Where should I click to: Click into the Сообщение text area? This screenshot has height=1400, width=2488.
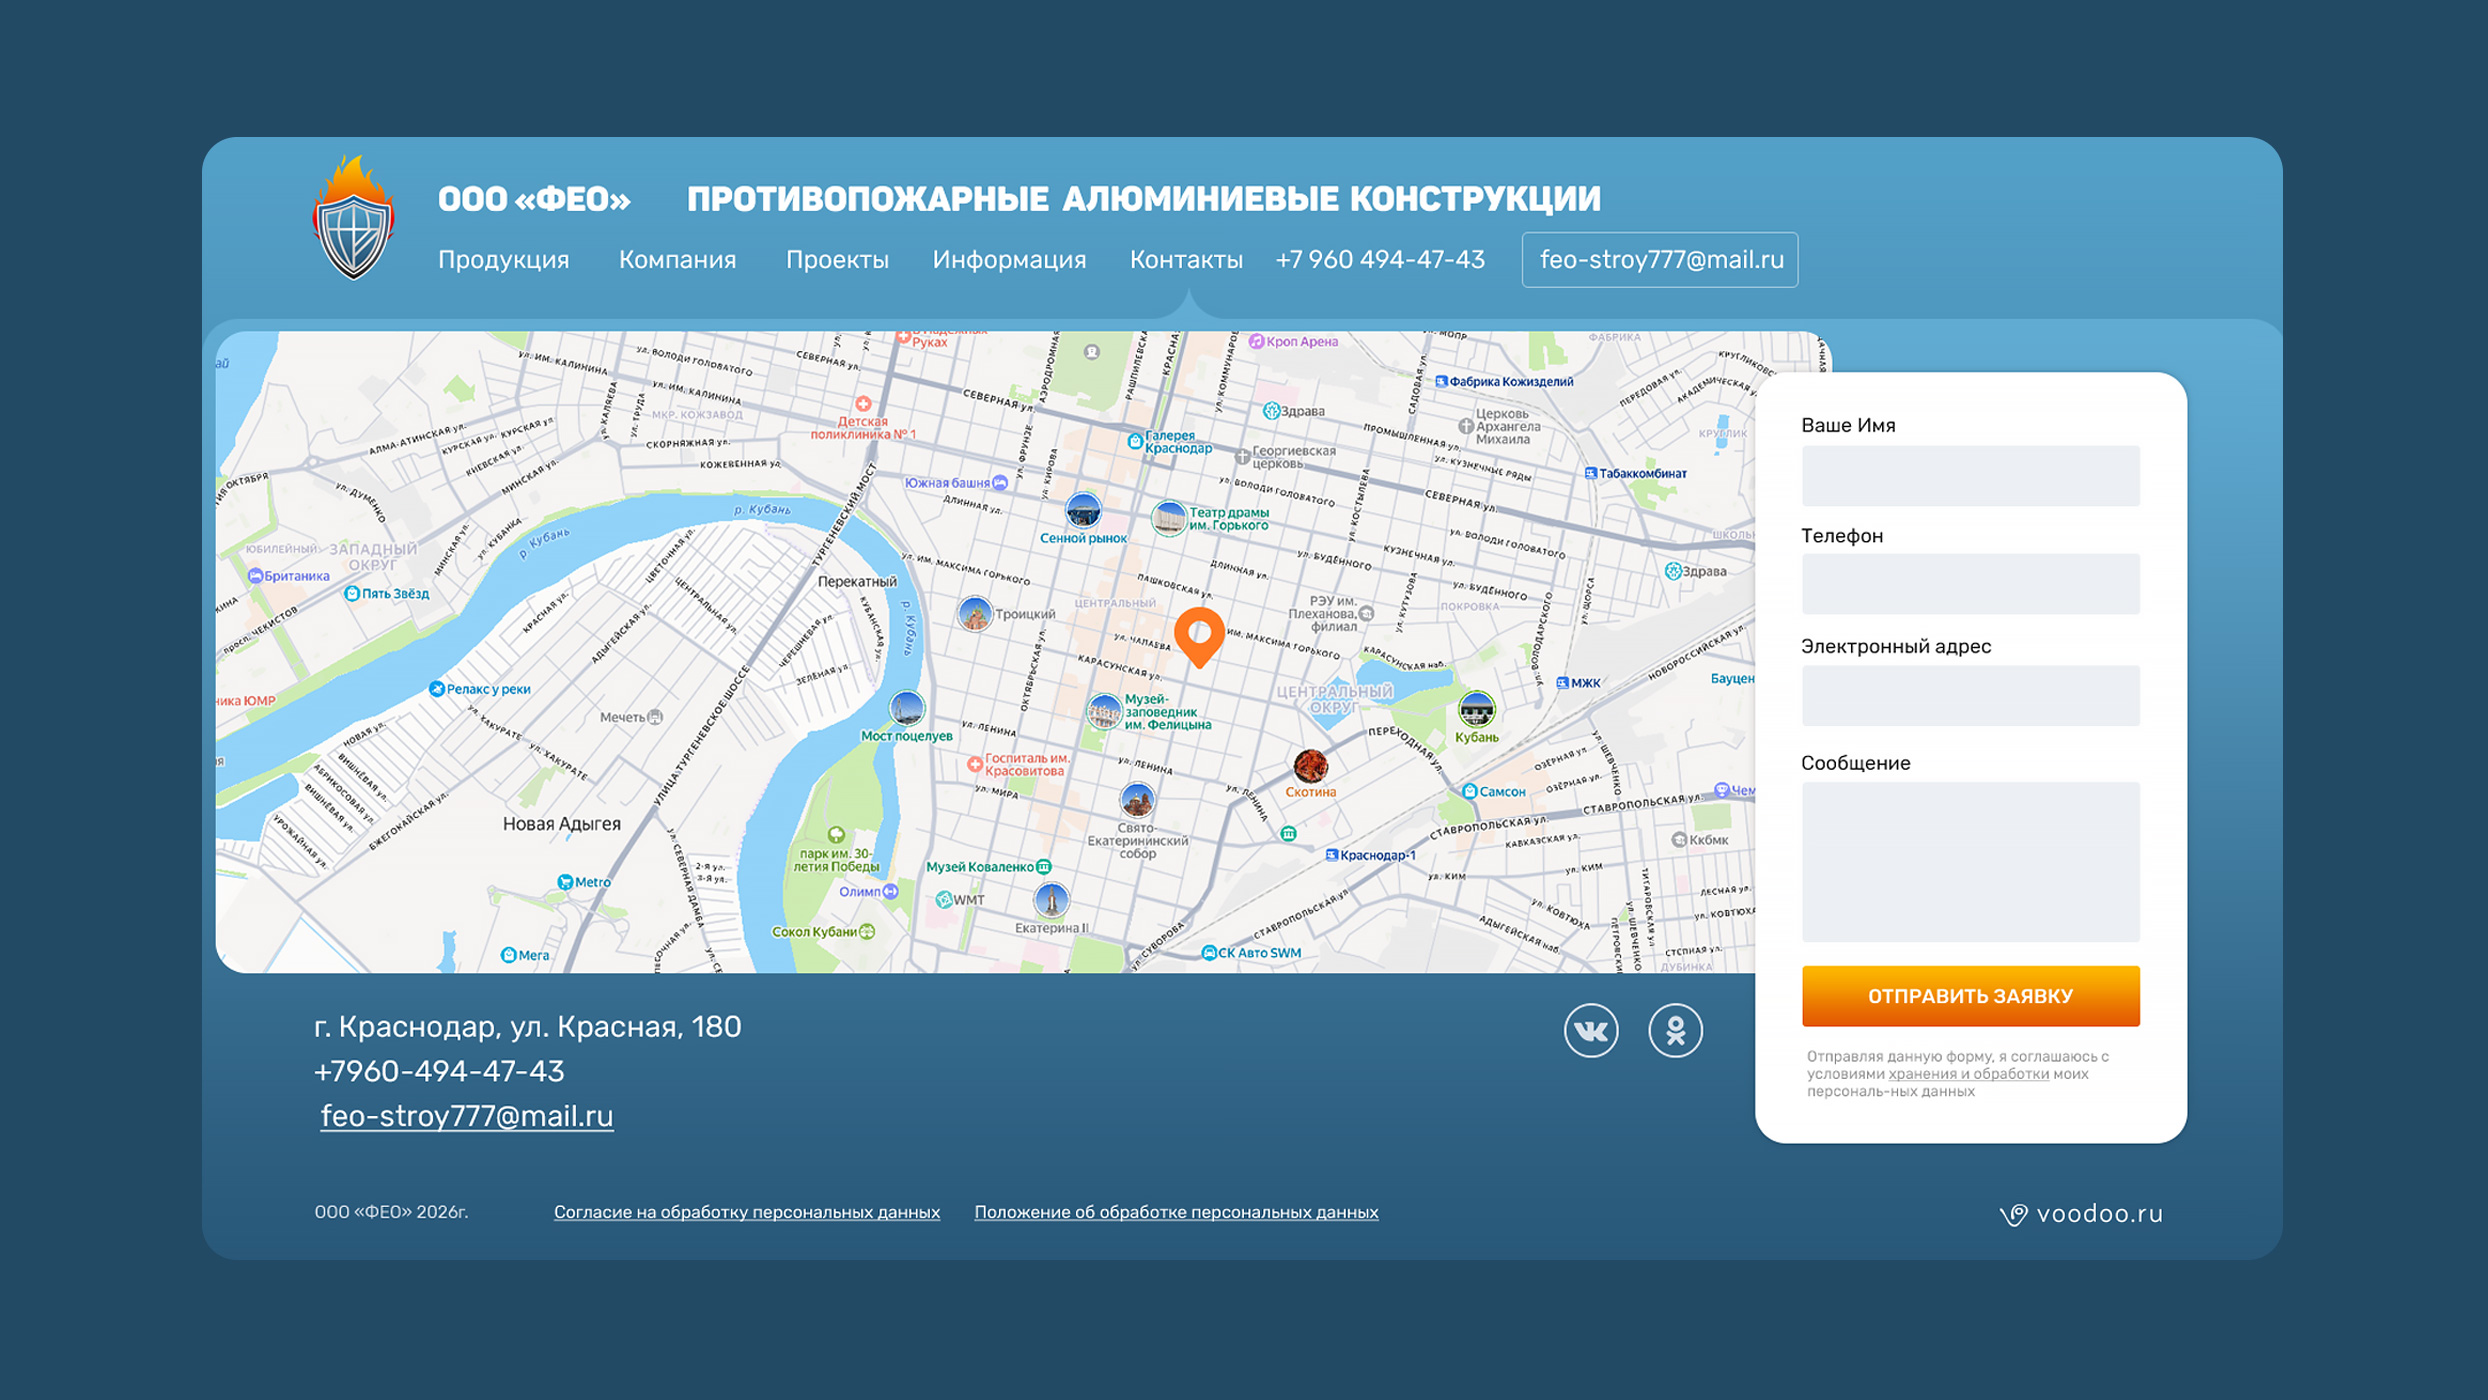1970,862
